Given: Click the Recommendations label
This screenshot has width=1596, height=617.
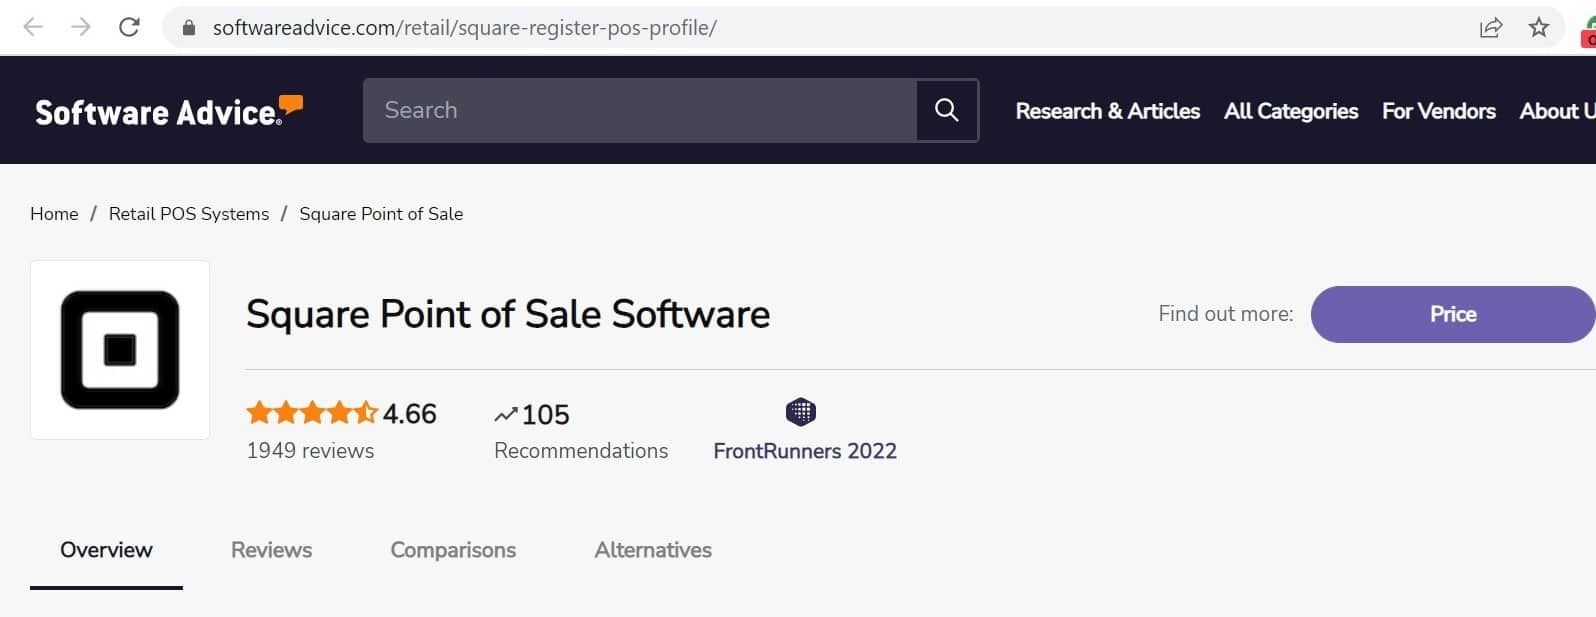Looking at the screenshot, I should [x=581, y=451].
